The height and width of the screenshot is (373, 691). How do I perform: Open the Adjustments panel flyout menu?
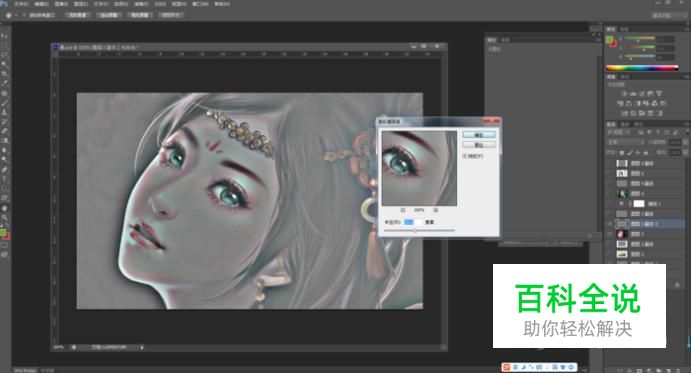coord(686,76)
